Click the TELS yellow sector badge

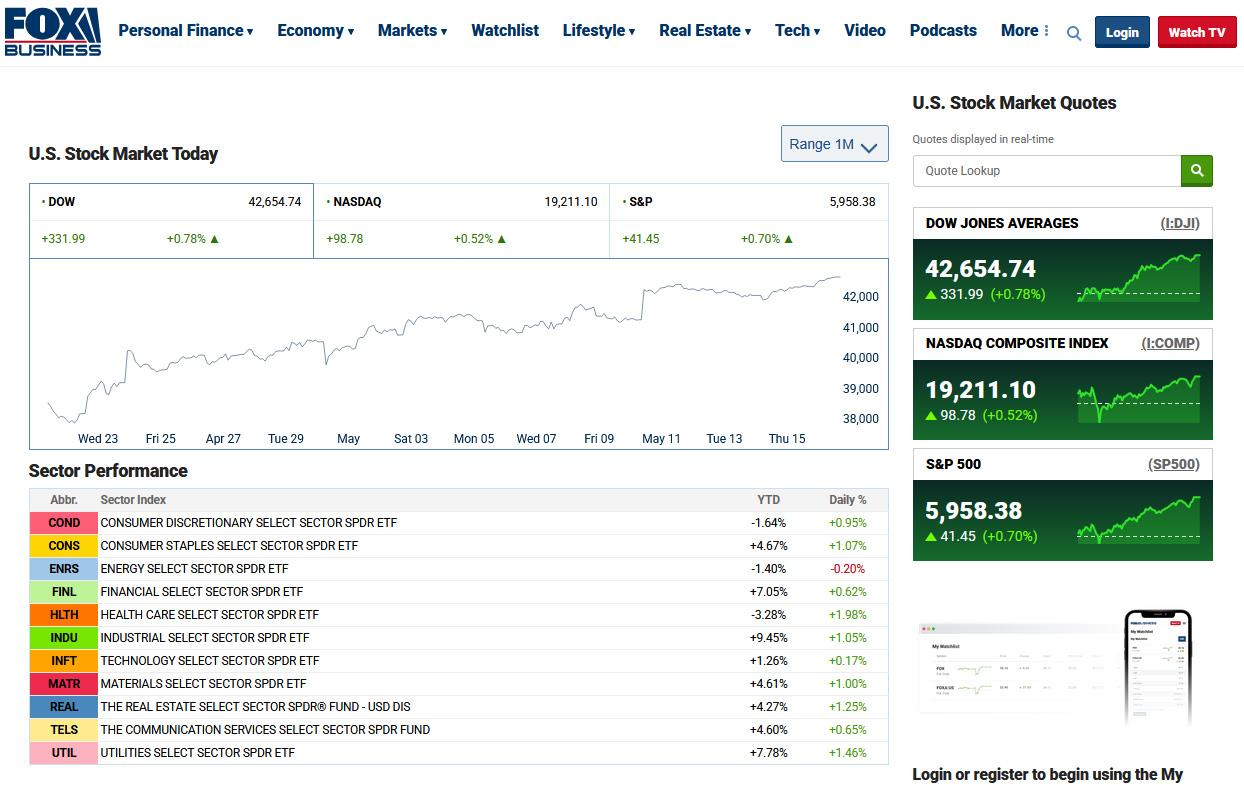pyautogui.click(x=64, y=730)
